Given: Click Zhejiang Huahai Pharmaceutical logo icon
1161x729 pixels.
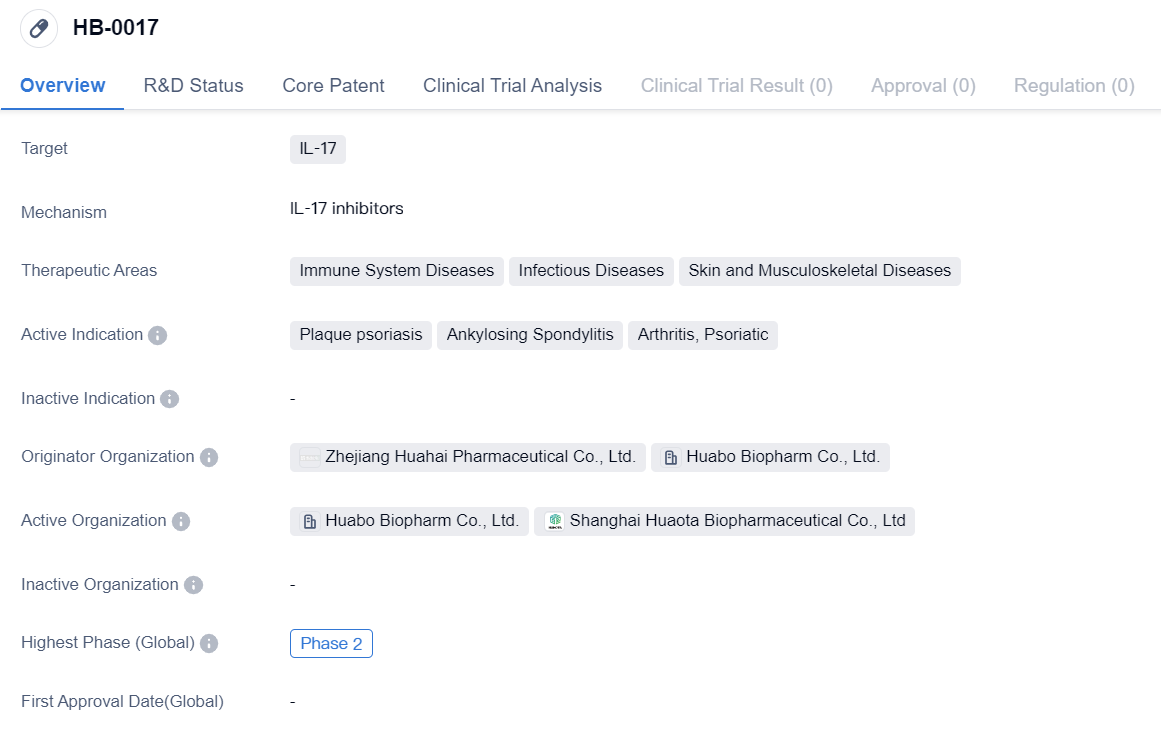Looking at the screenshot, I should 310,457.
